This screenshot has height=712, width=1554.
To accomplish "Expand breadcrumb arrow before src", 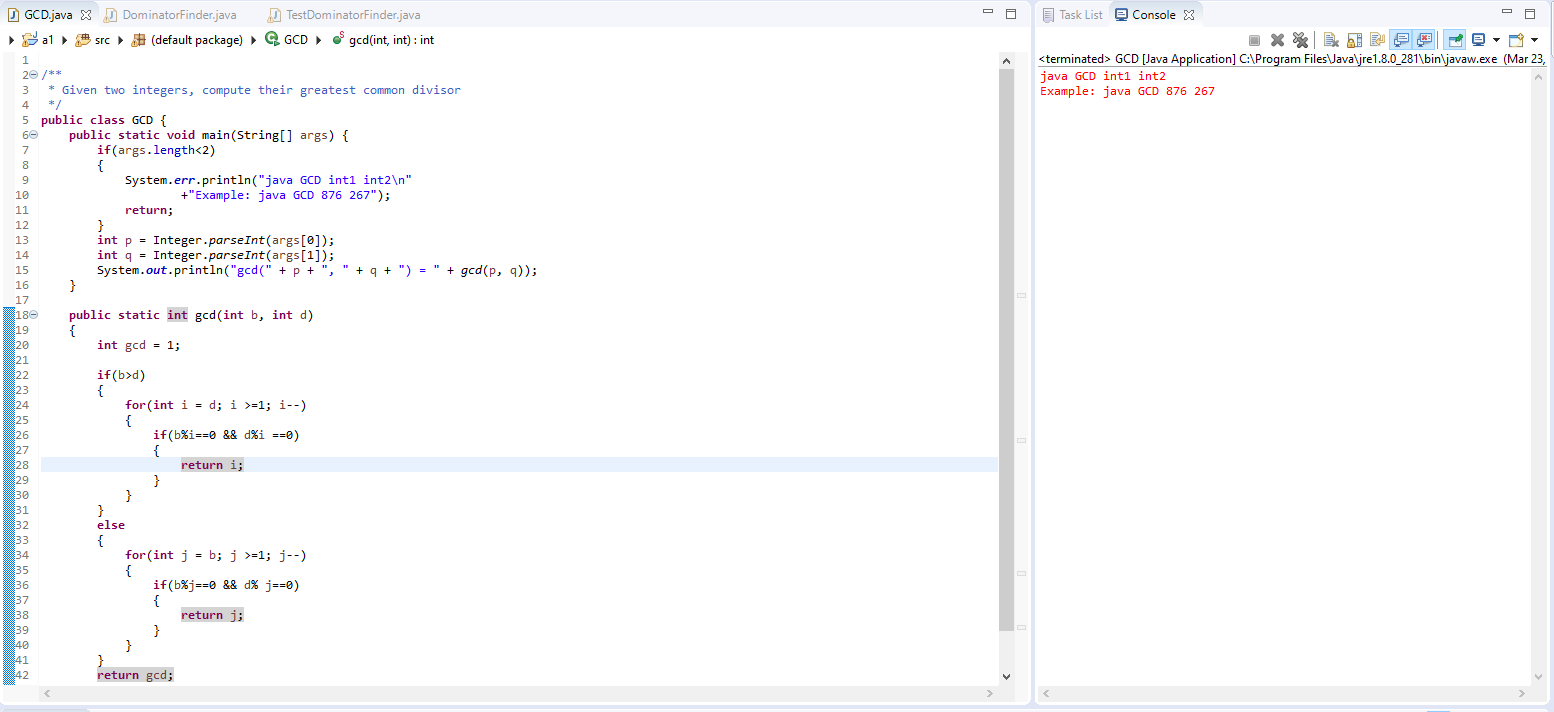I will click(66, 40).
